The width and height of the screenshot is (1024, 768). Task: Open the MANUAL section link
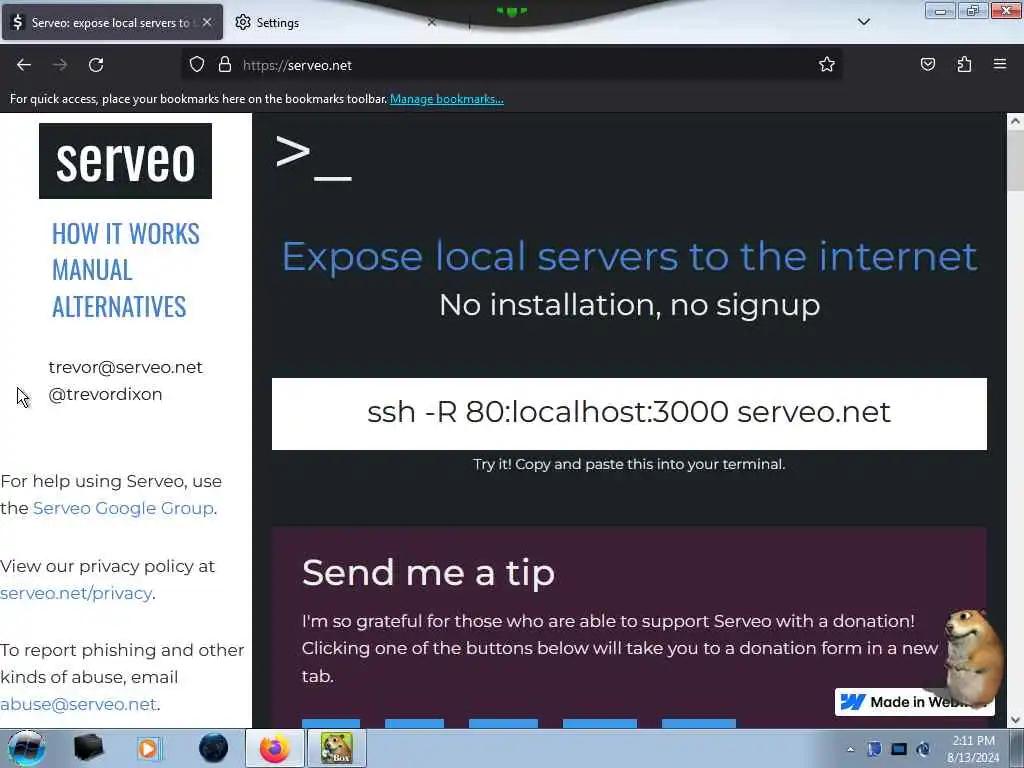coord(92,270)
